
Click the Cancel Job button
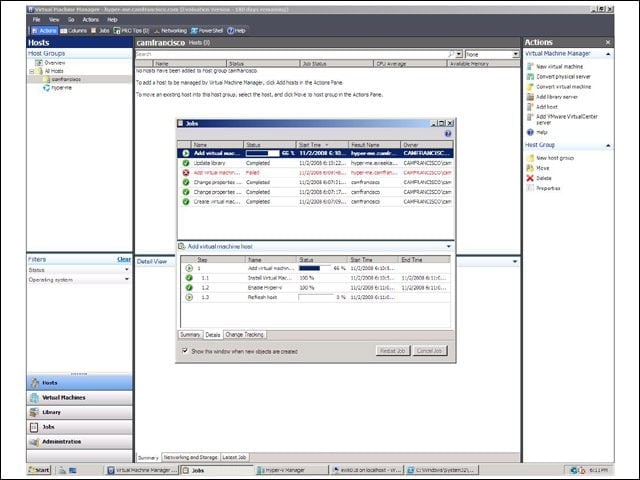pos(430,351)
